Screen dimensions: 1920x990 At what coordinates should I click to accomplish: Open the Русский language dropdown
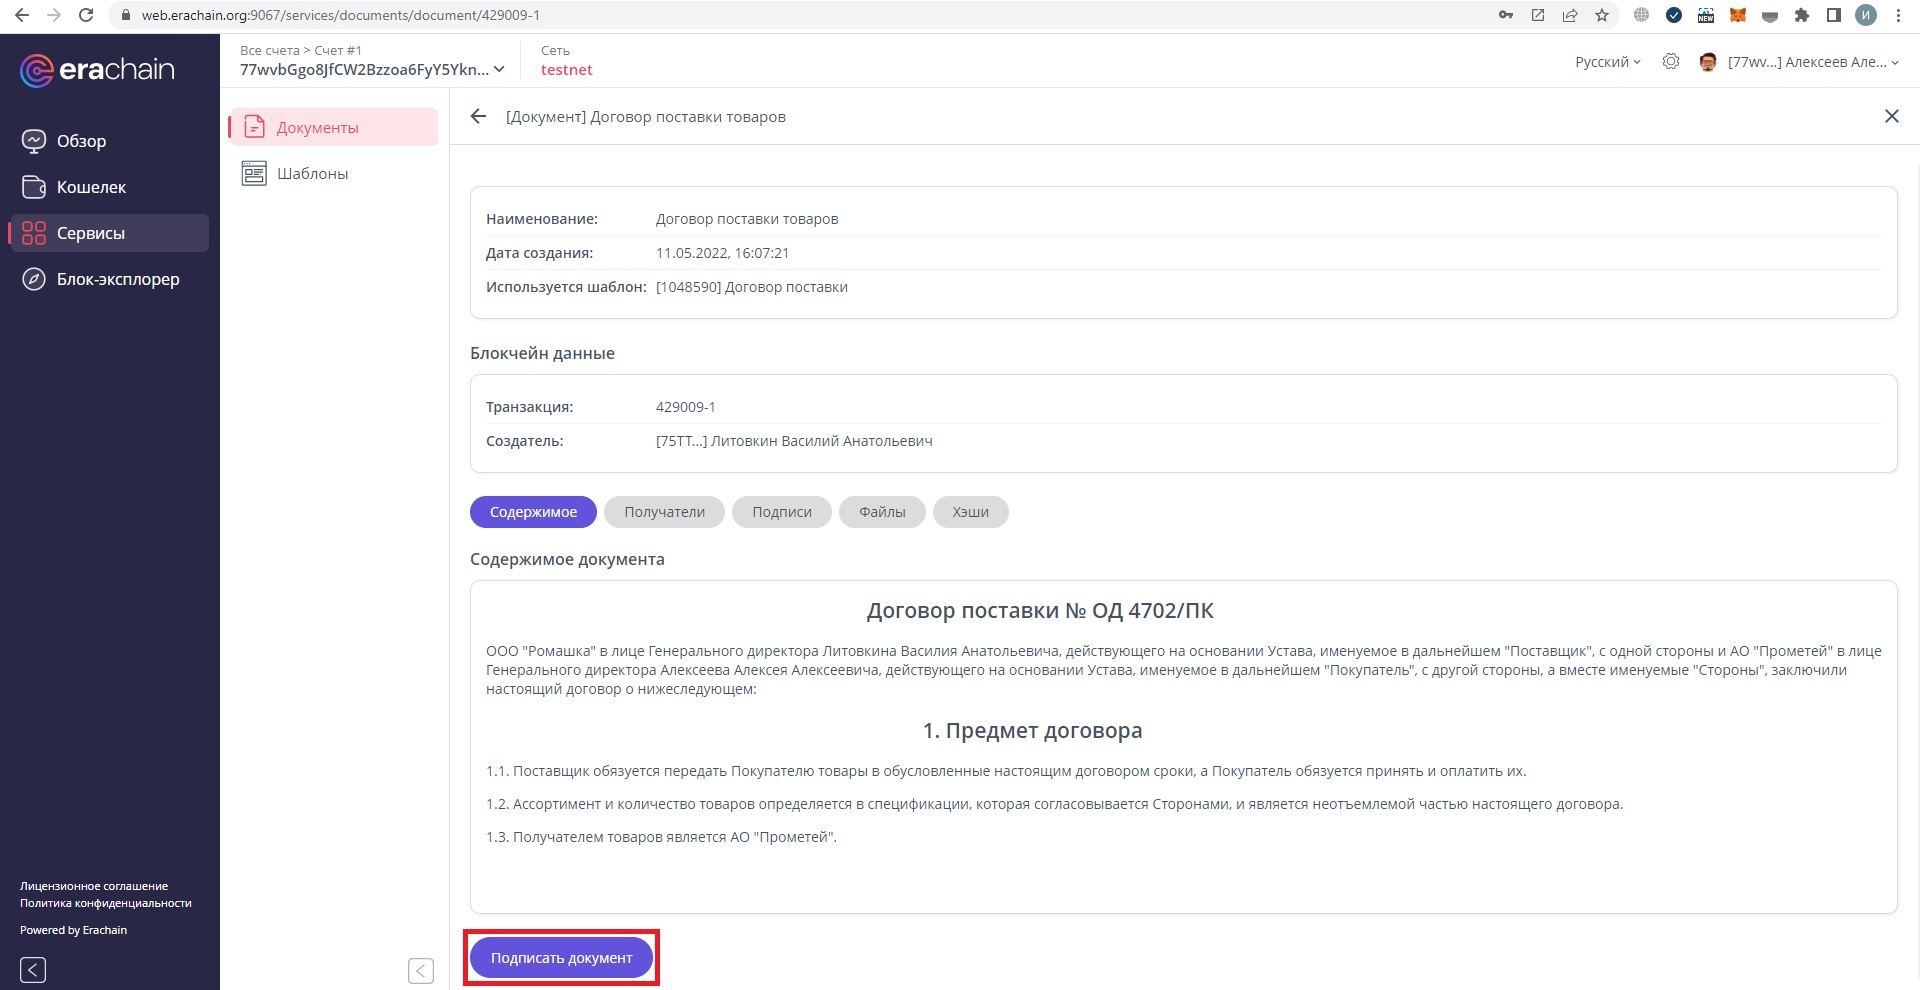(x=1607, y=62)
